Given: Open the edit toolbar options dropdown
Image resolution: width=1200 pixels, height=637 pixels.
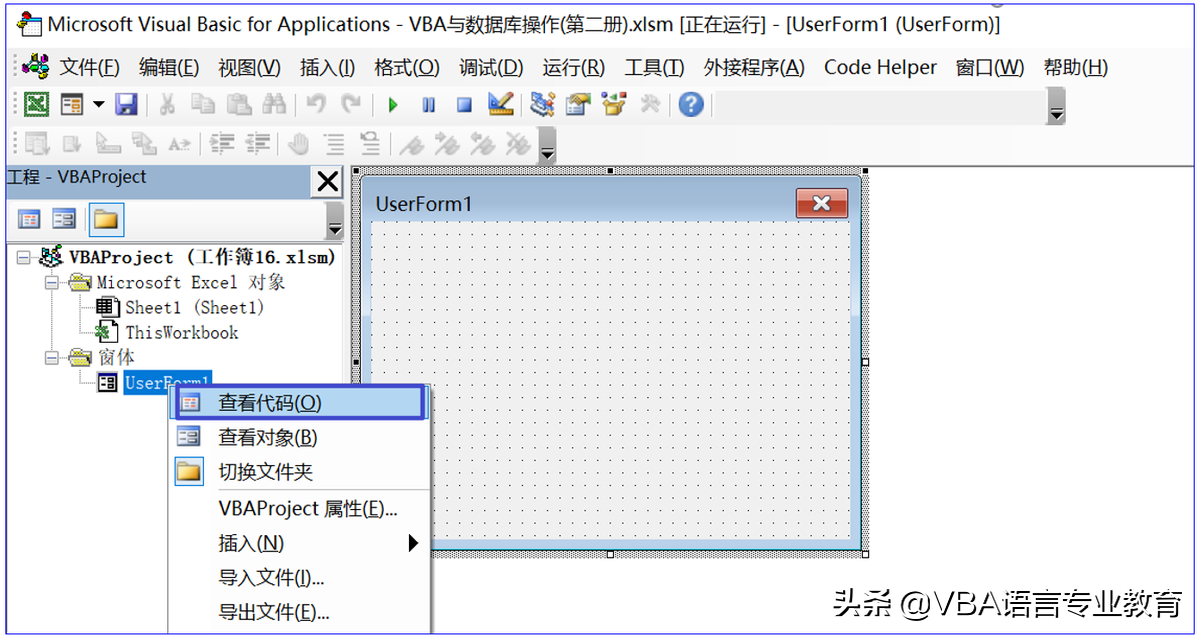Looking at the screenshot, I should [547, 146].
